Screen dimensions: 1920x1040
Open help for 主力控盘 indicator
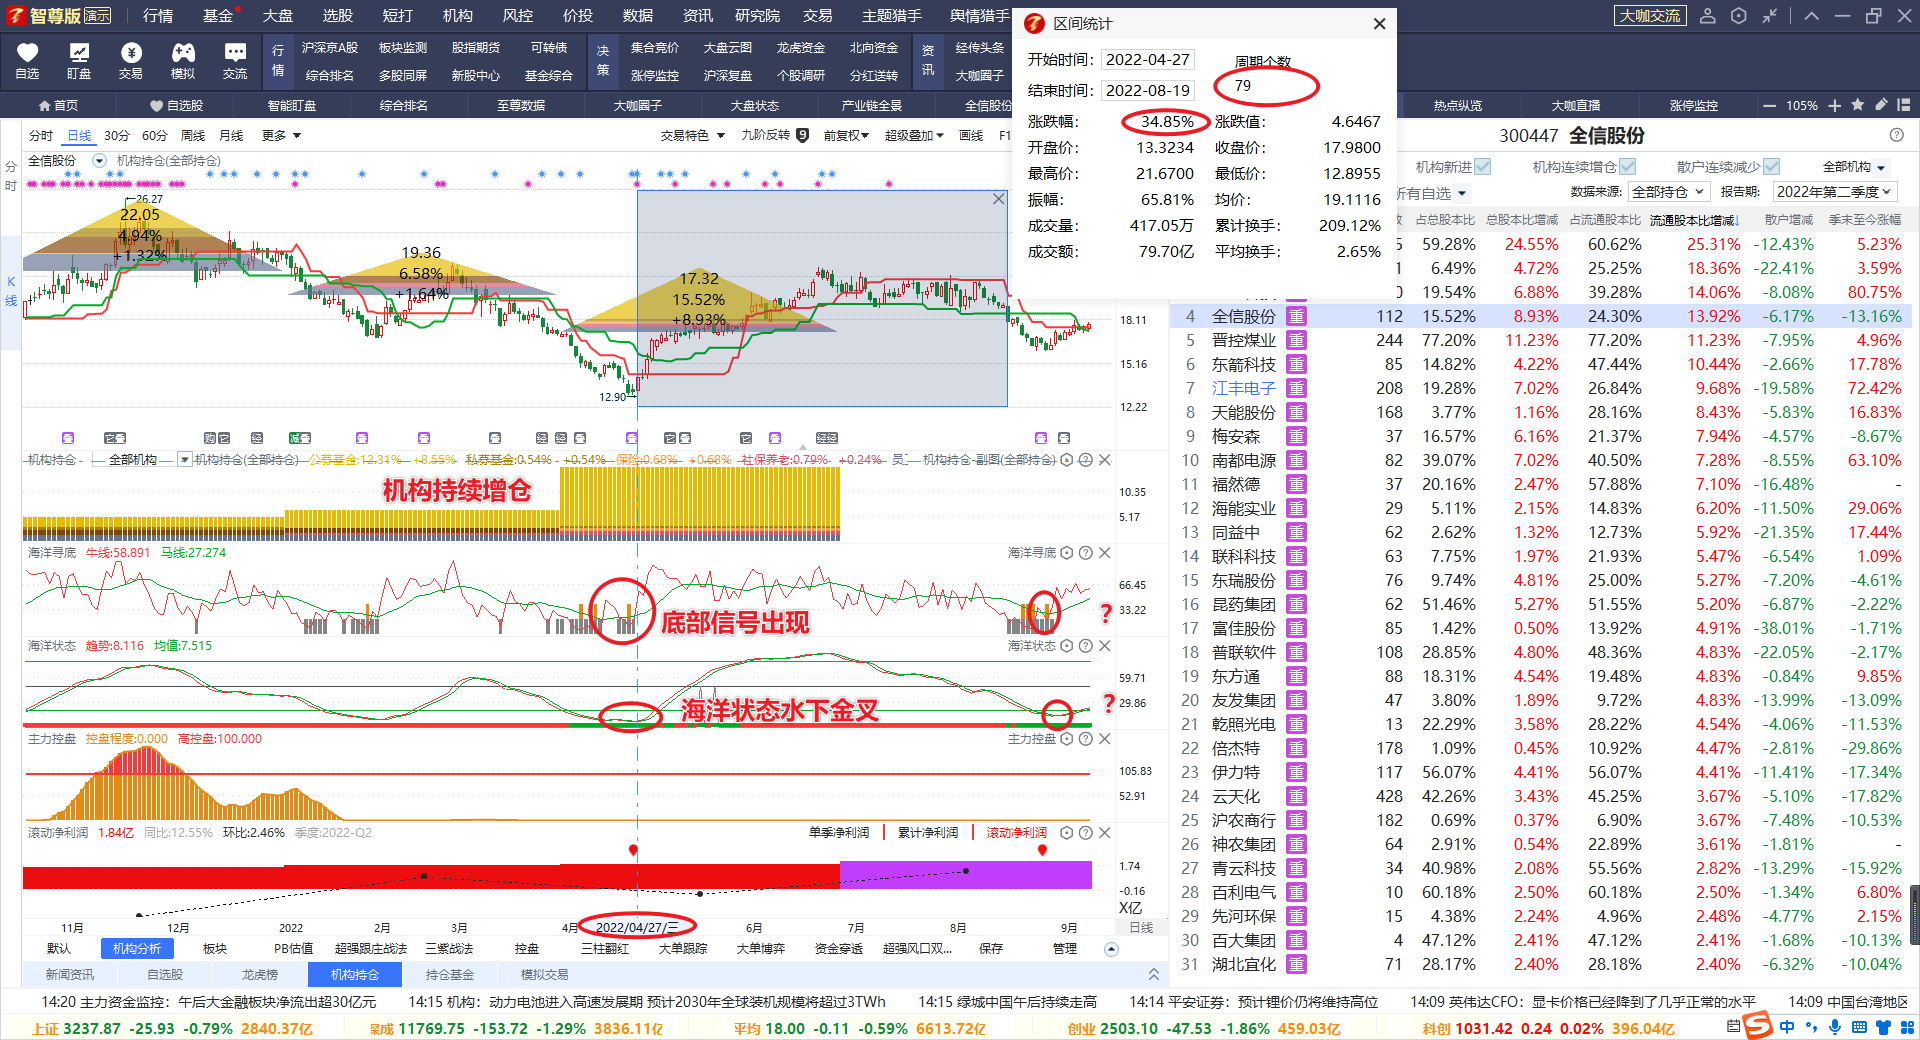coord(1085,739)
